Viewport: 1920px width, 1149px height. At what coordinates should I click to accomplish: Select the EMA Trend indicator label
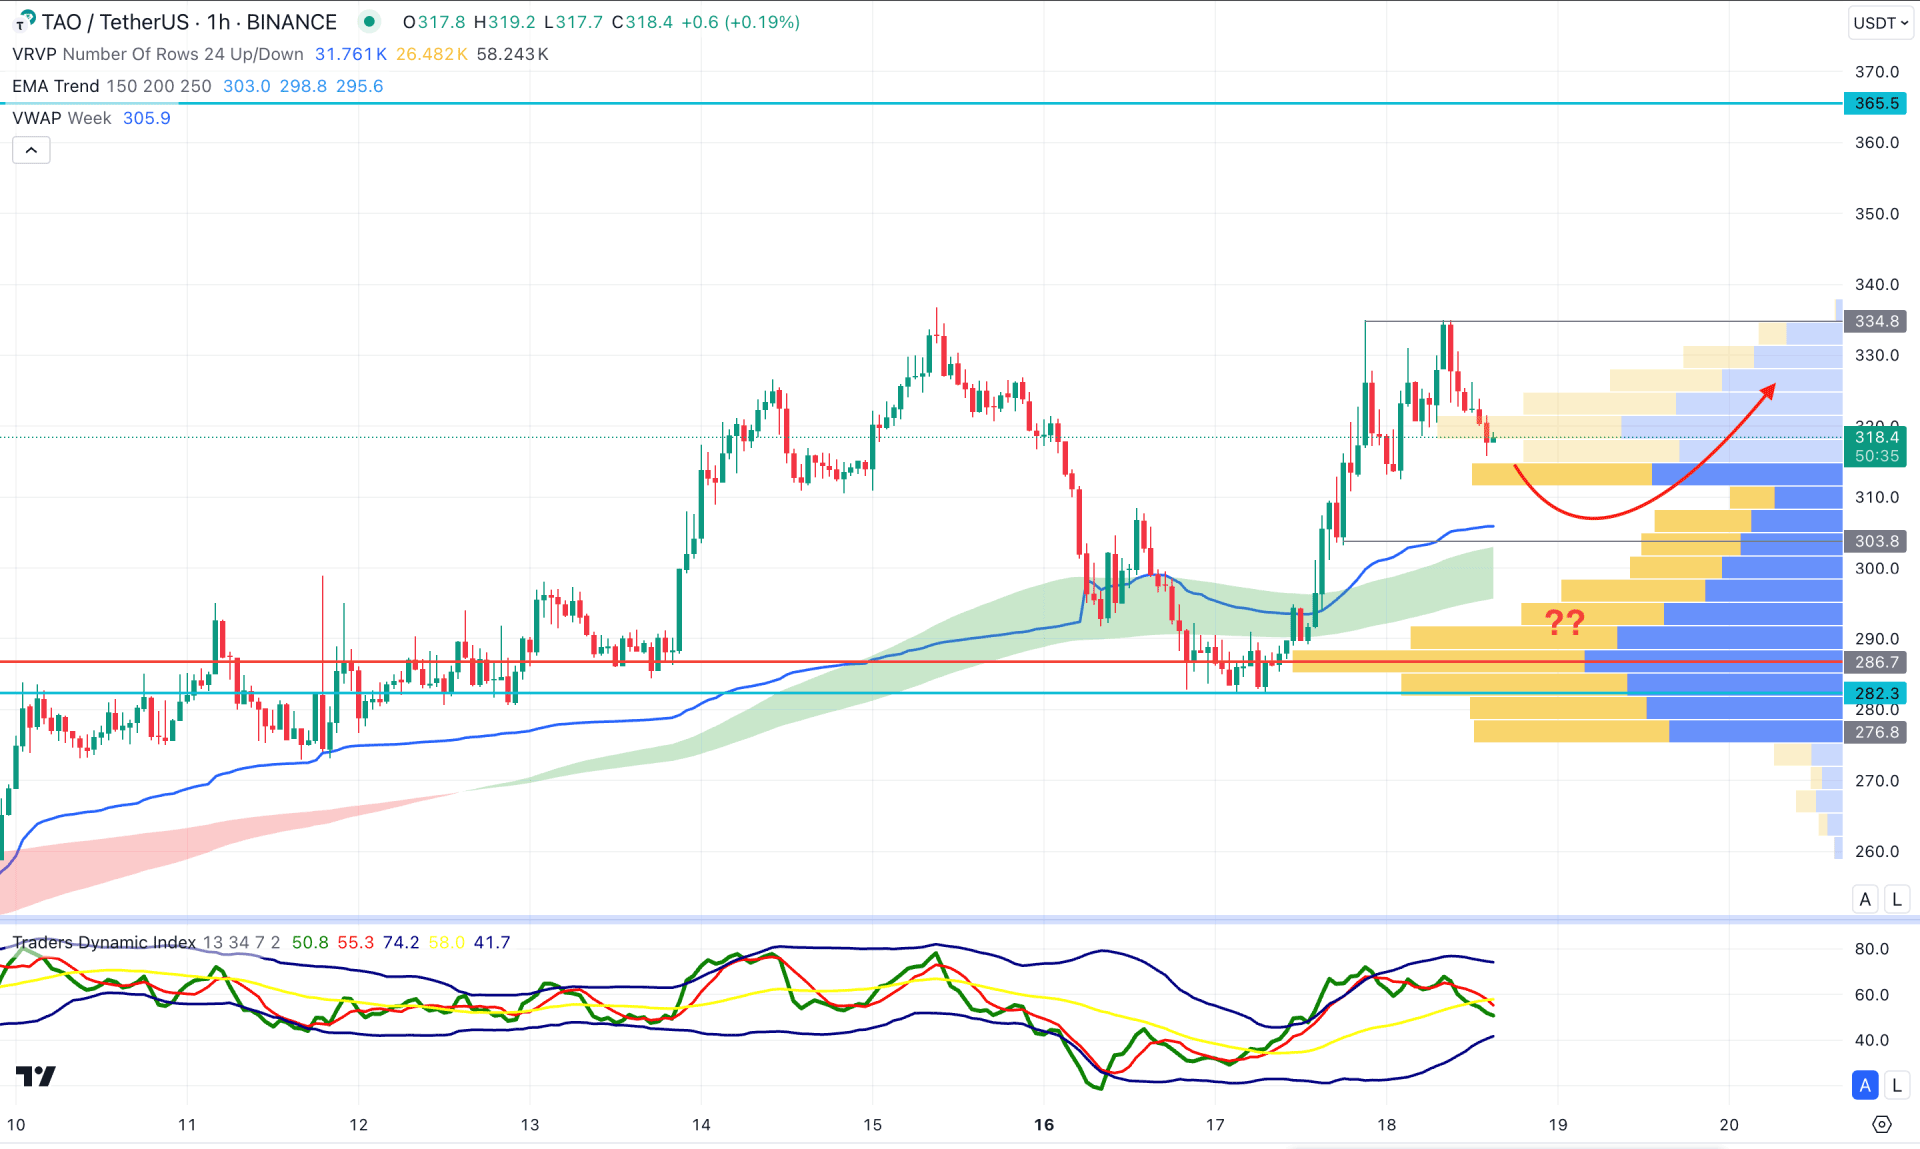[x=56, y=86]
